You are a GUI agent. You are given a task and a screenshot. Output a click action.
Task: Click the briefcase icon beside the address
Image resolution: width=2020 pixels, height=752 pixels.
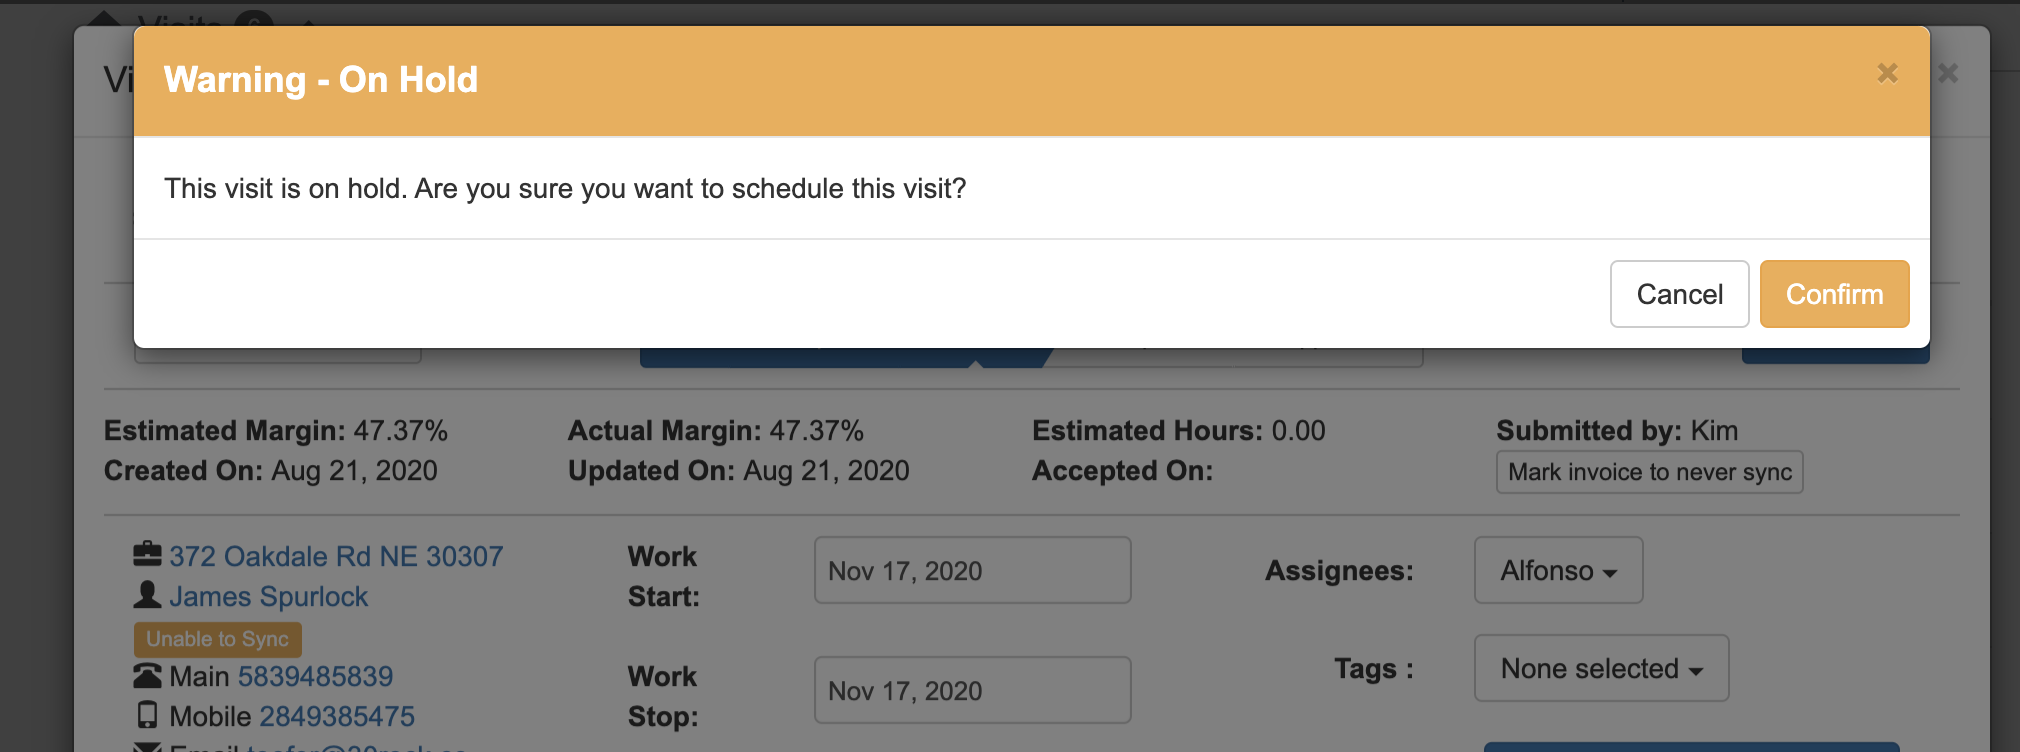tap(147, 554)
